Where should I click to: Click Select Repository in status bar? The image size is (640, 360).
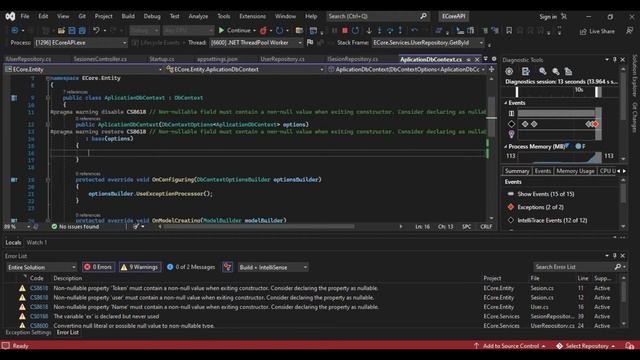(x=586, y=346)
